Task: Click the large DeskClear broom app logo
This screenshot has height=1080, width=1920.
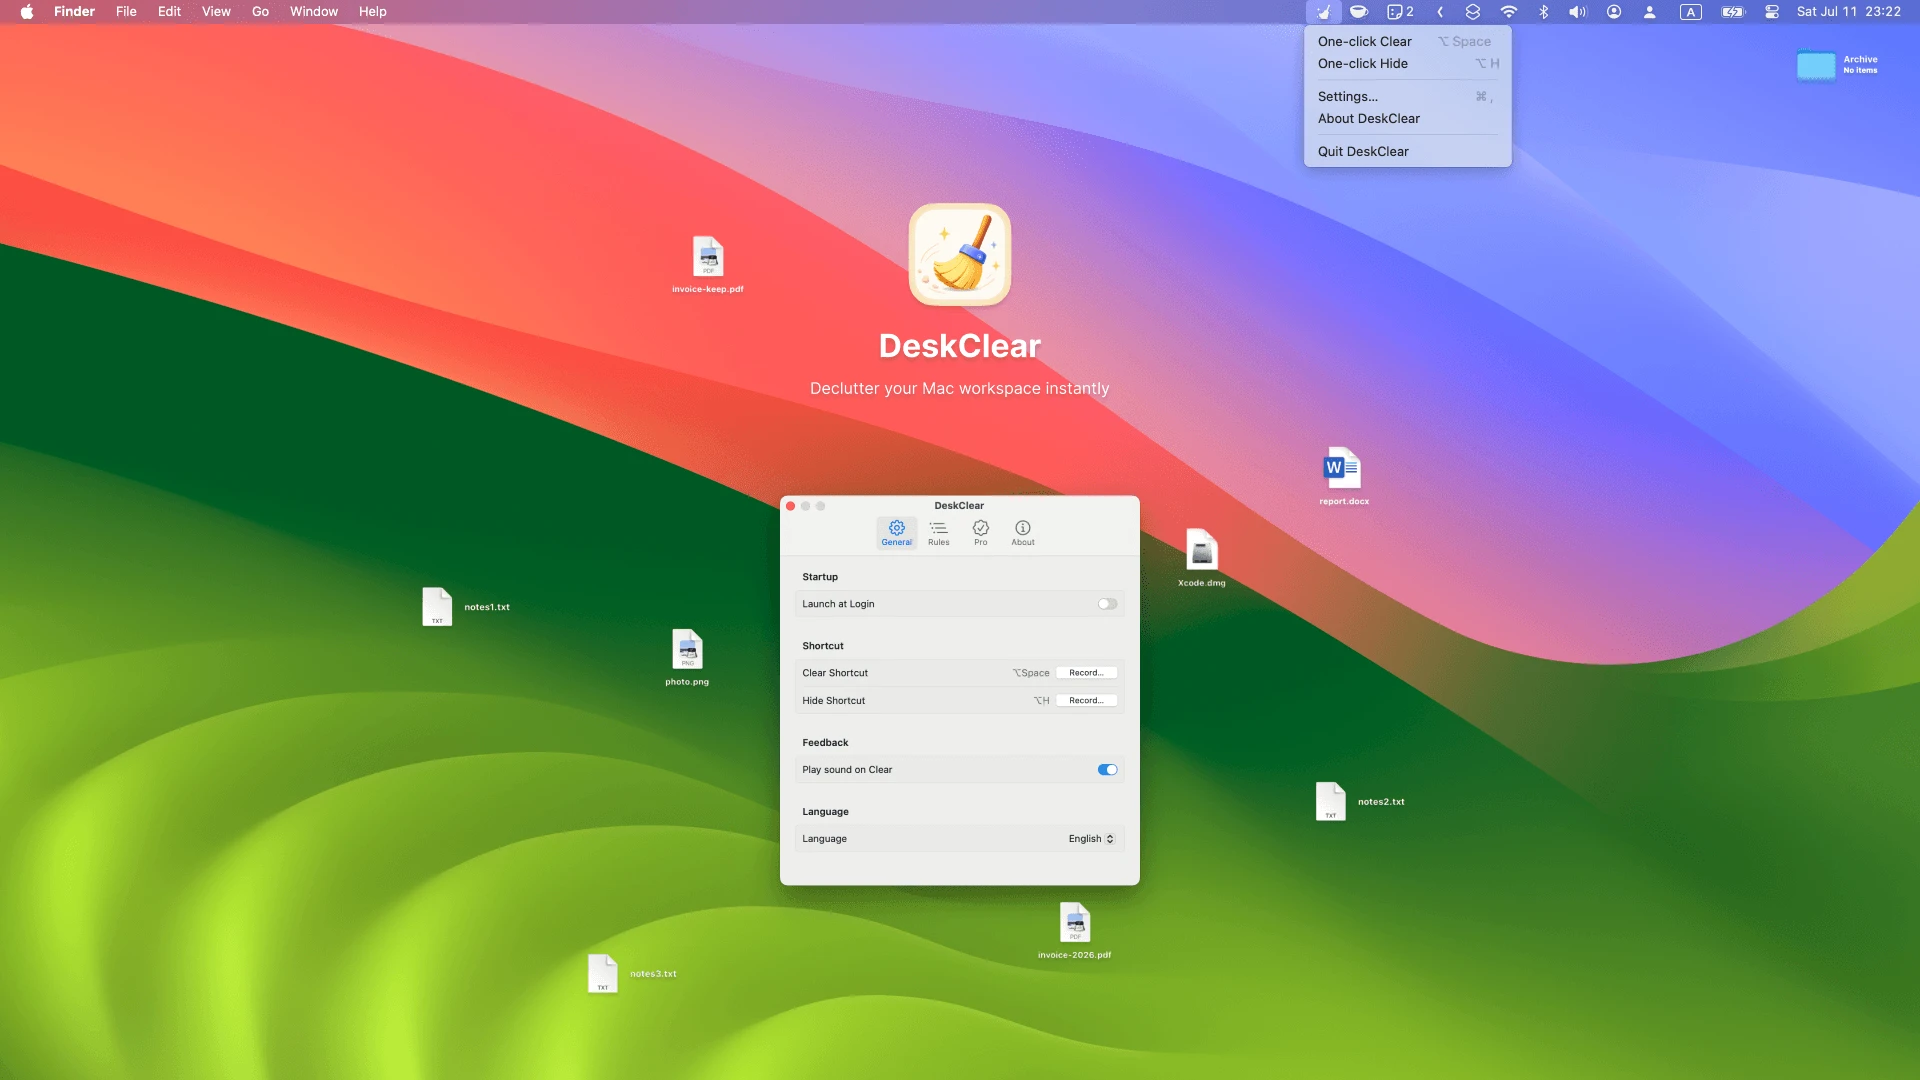Action: pyautogui.click(x=960, y=255)
